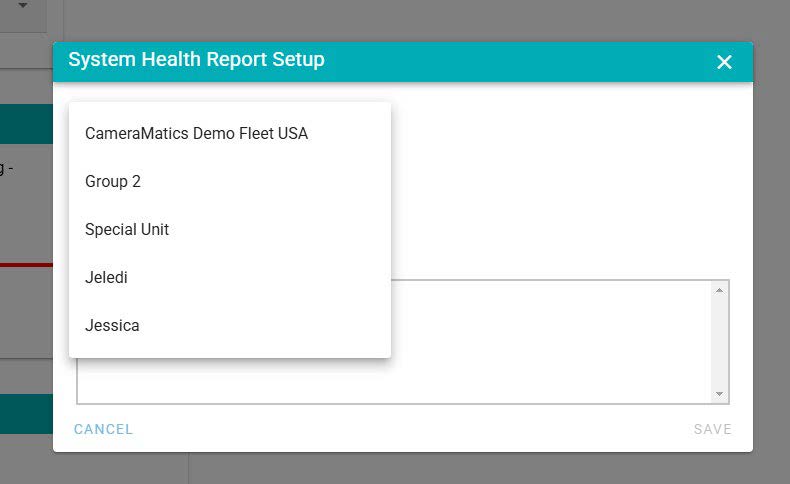Image resolution: width=790 pixels, height=484 pixels.
Task: Click the dimmed backdrop right of the dialog
Action: pos(771,250)
